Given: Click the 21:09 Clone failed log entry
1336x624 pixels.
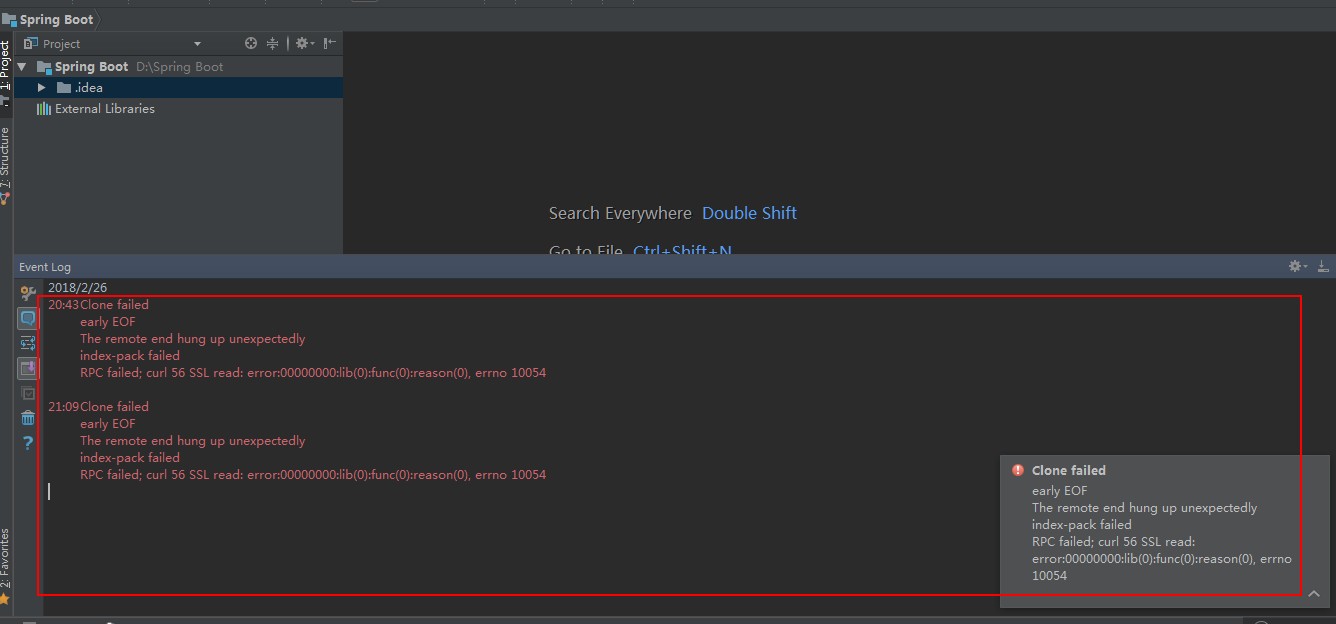Looking at the screenshot, I should tap(98, 406).
